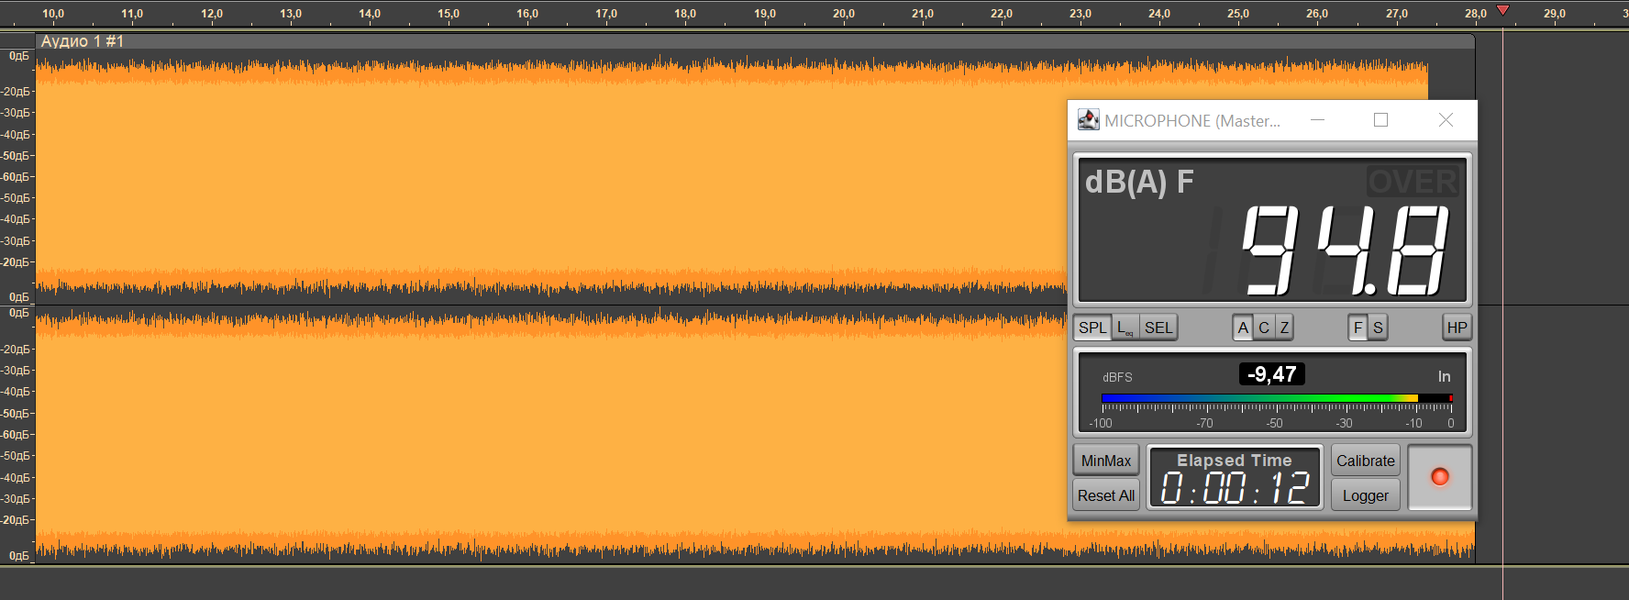1629x600 pixels.
Task: Click the 15,0 mark on the timeline ruler
Action: (448, 13)
